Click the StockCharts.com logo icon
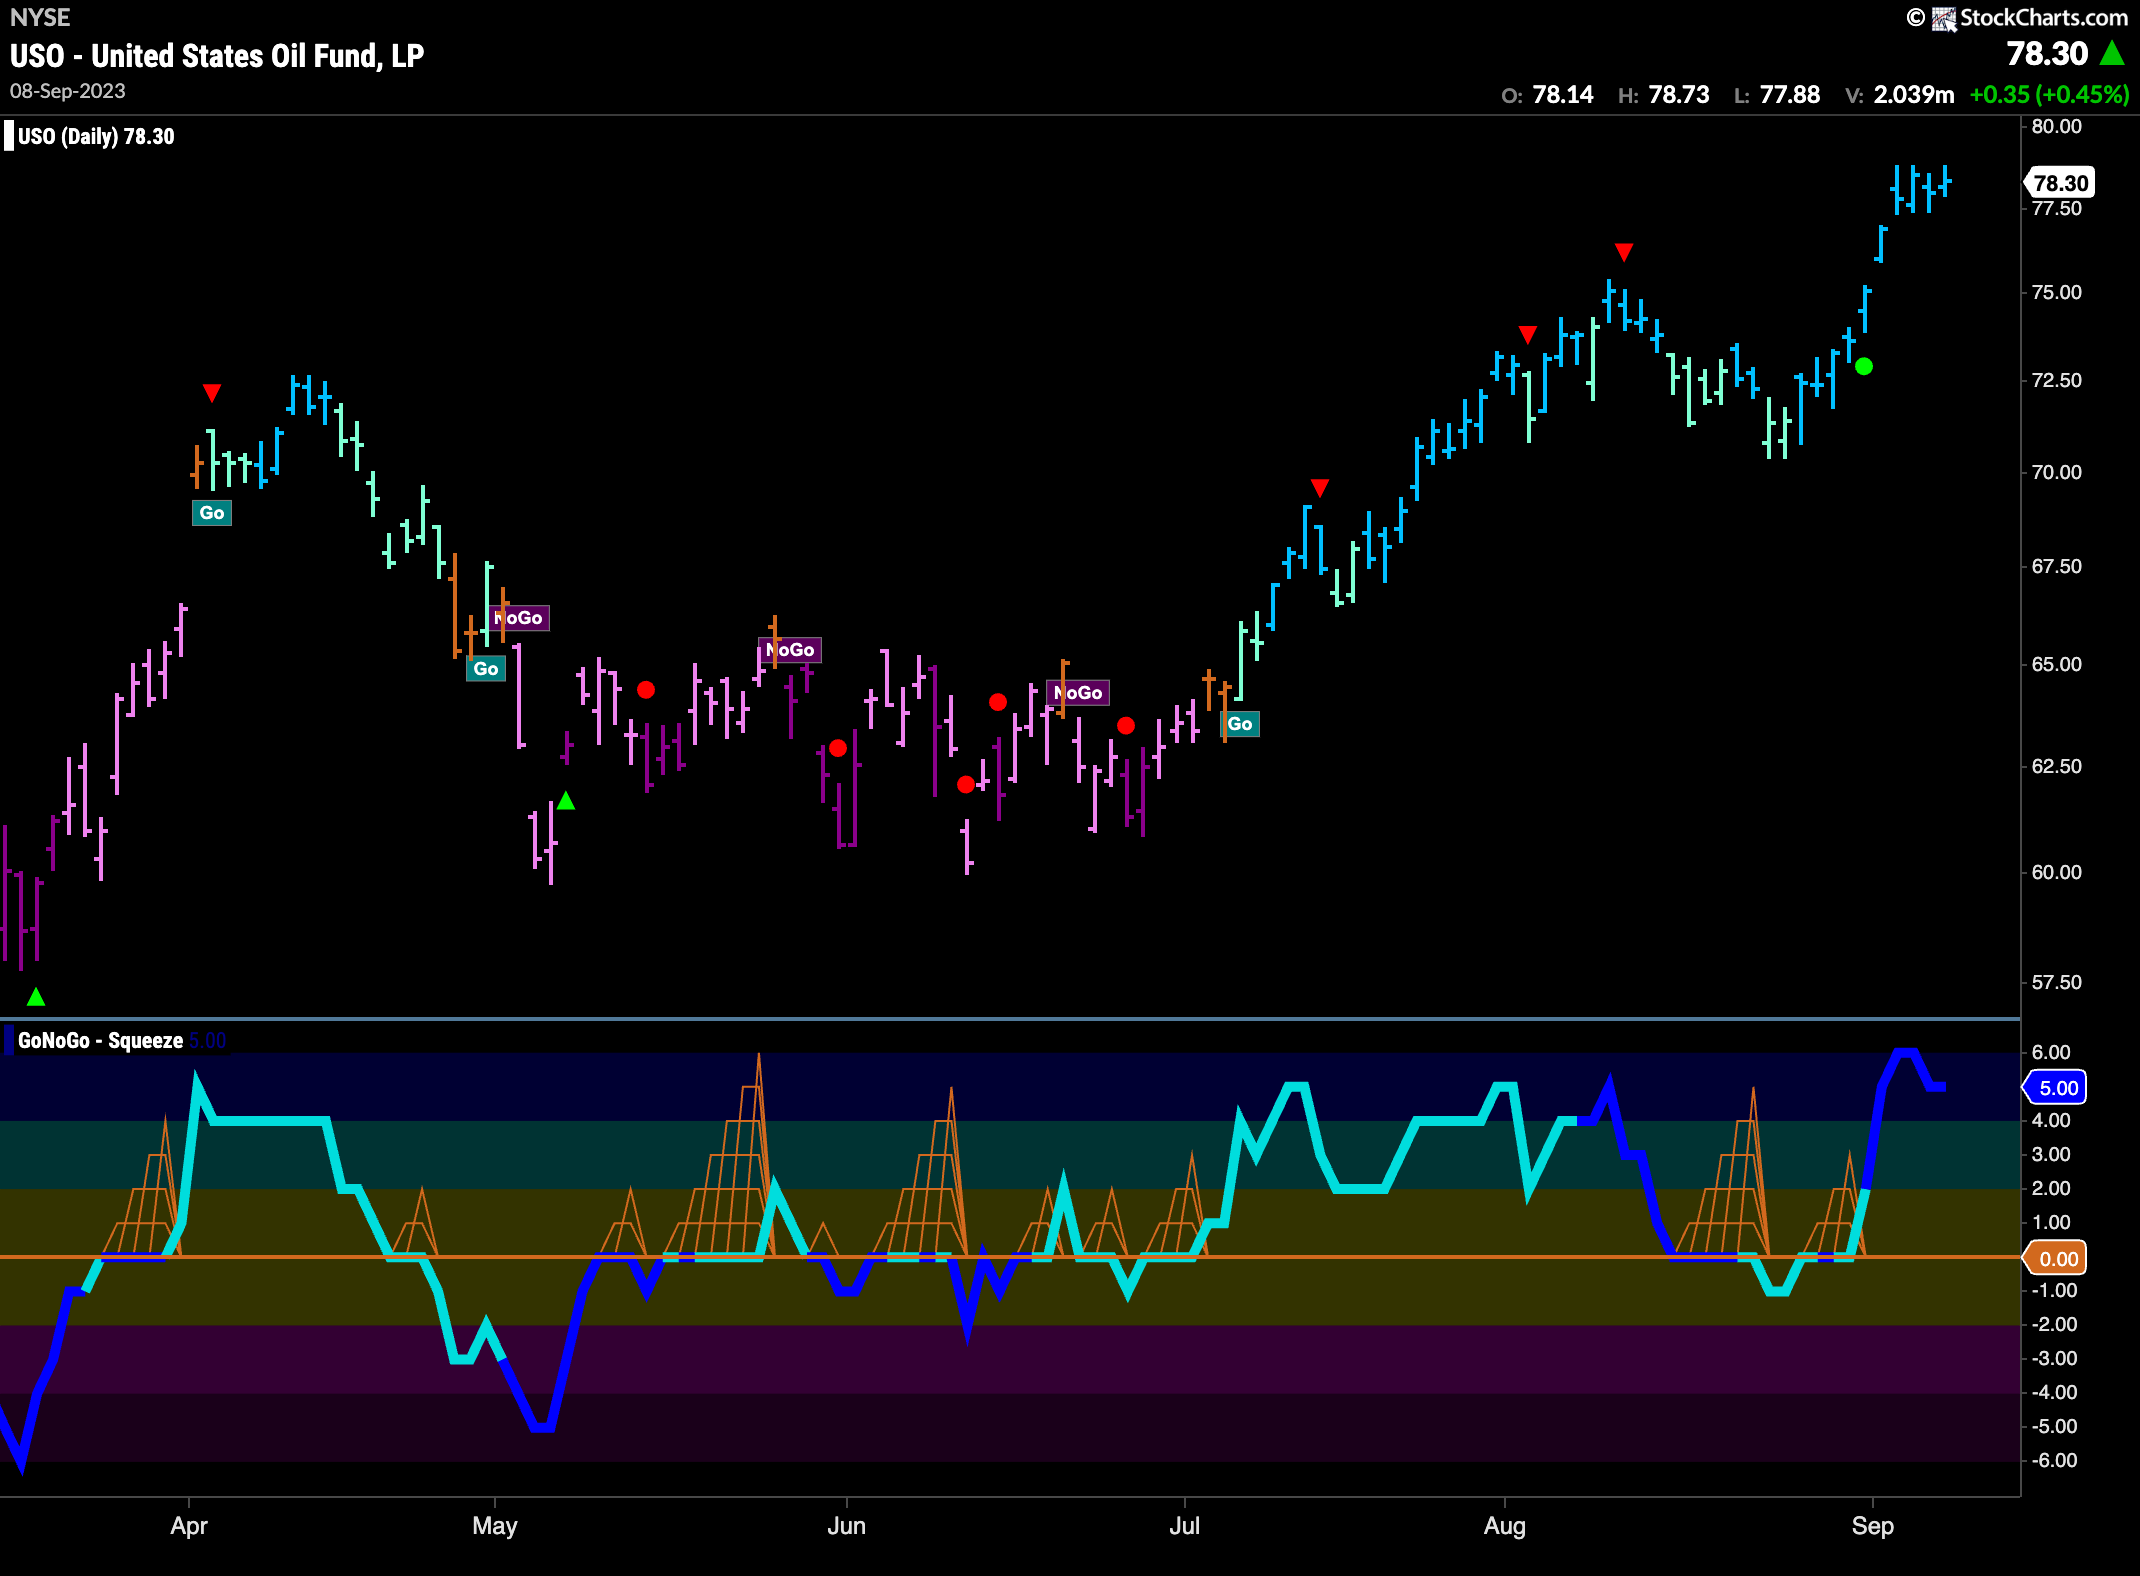Viewport: 2140px width, 1576px height. [x=1943, y=19]
